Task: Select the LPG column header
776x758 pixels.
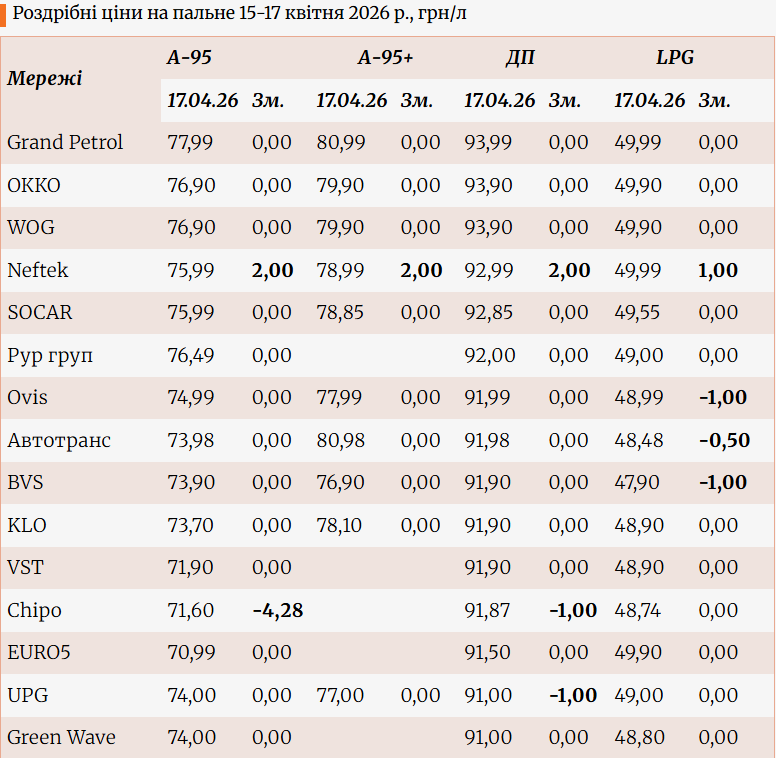Action: pyautogui.click(x=675, y=58)
